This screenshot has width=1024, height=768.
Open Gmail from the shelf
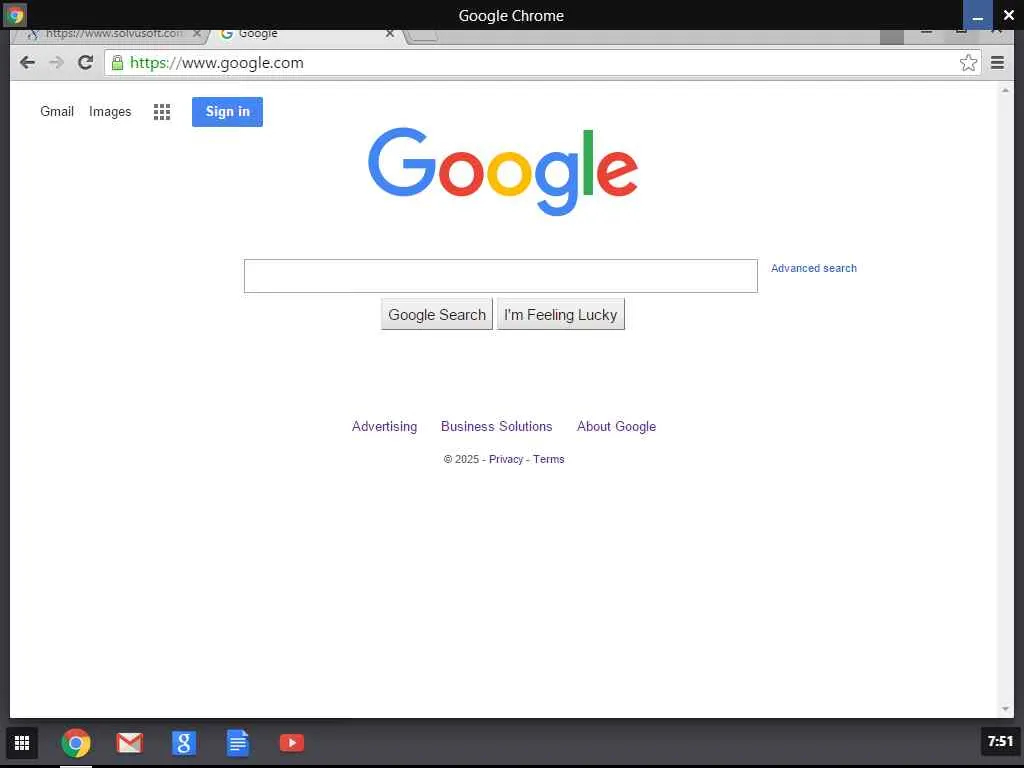click(x=129, y=743)
